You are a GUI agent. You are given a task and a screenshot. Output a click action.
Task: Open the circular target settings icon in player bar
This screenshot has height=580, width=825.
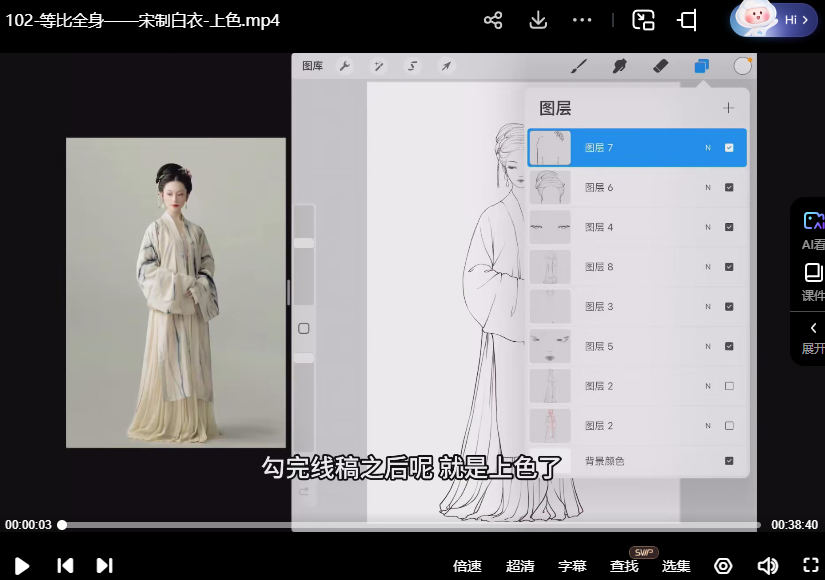coord(723,566)
